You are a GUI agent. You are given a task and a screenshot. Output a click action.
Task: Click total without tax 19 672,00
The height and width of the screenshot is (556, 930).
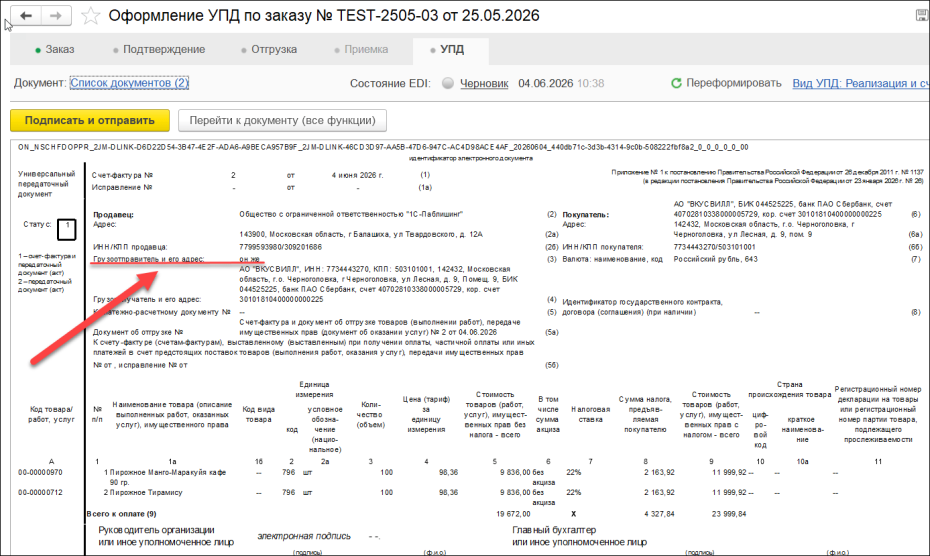[514, 514]
